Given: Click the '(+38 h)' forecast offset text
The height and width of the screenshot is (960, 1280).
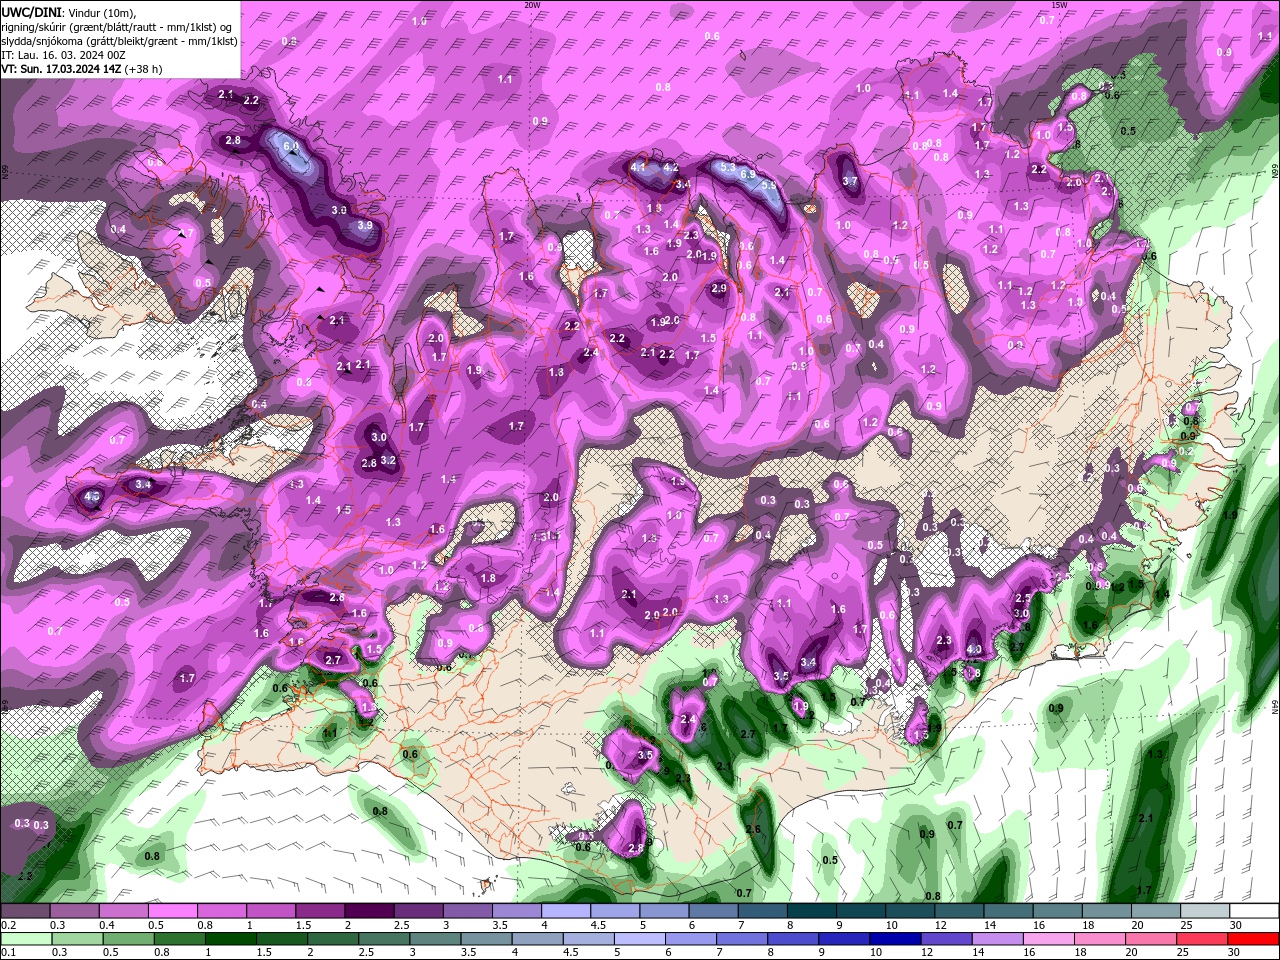Looking at the screenshot, I should 143,69.
